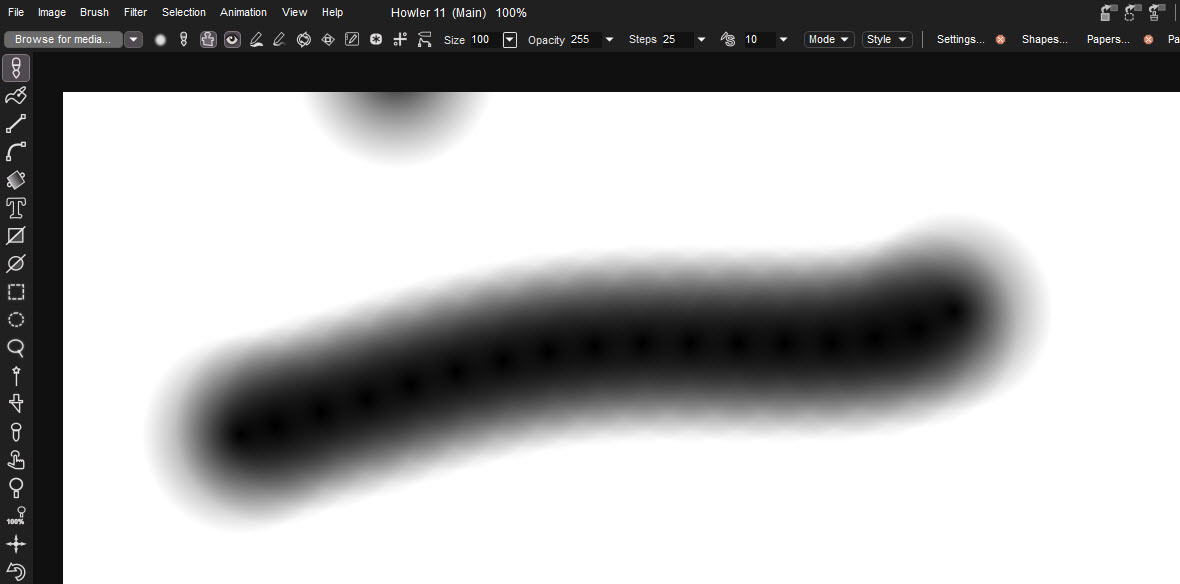Open the Animation menu
The width and height of the screenshot is (1180, 584).
point(243,12)
